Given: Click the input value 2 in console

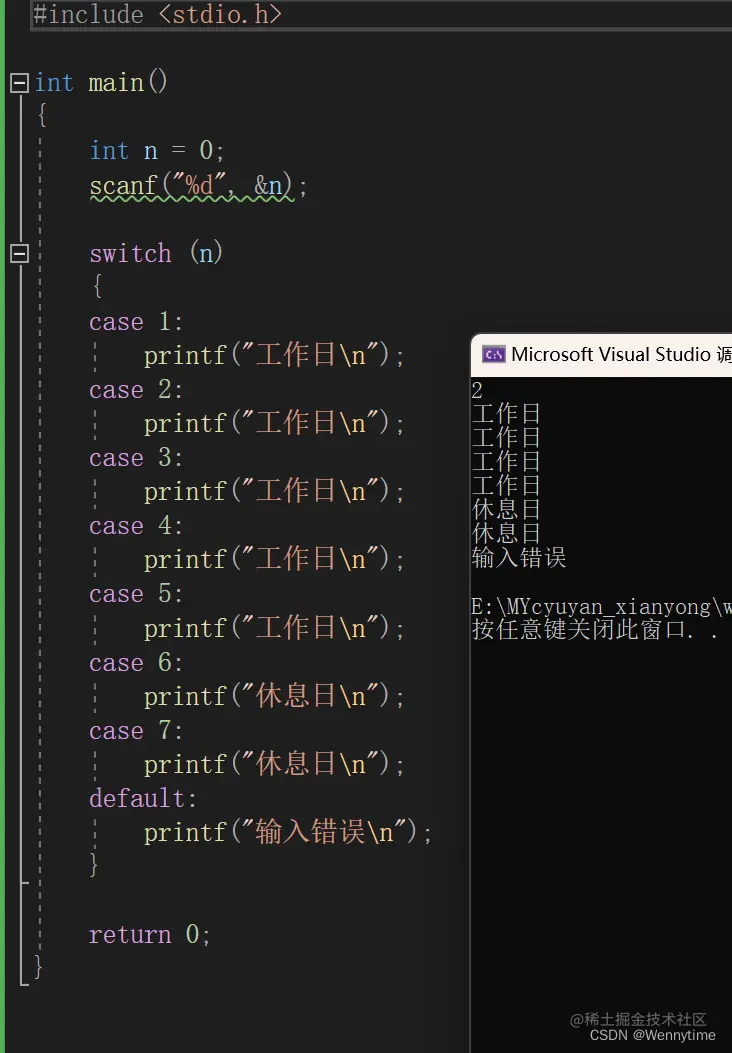Looking at the screenshot, I should tap(477, 390).
